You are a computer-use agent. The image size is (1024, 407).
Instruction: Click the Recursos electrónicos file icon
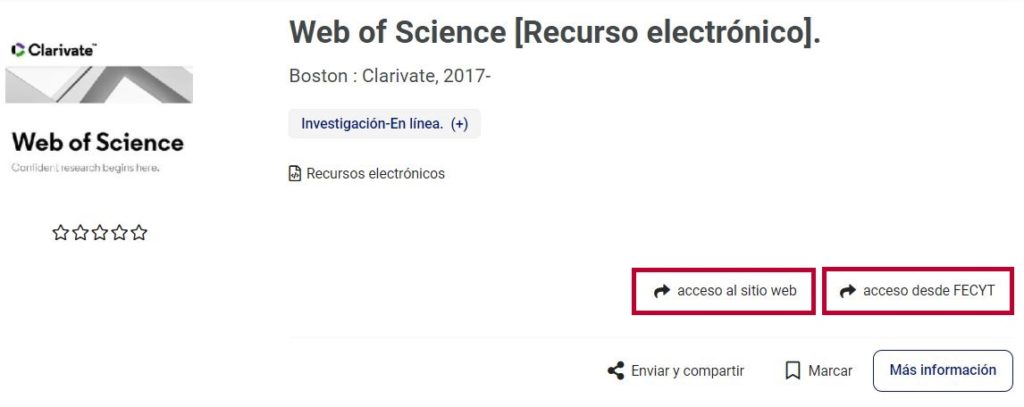click(295, 174)
